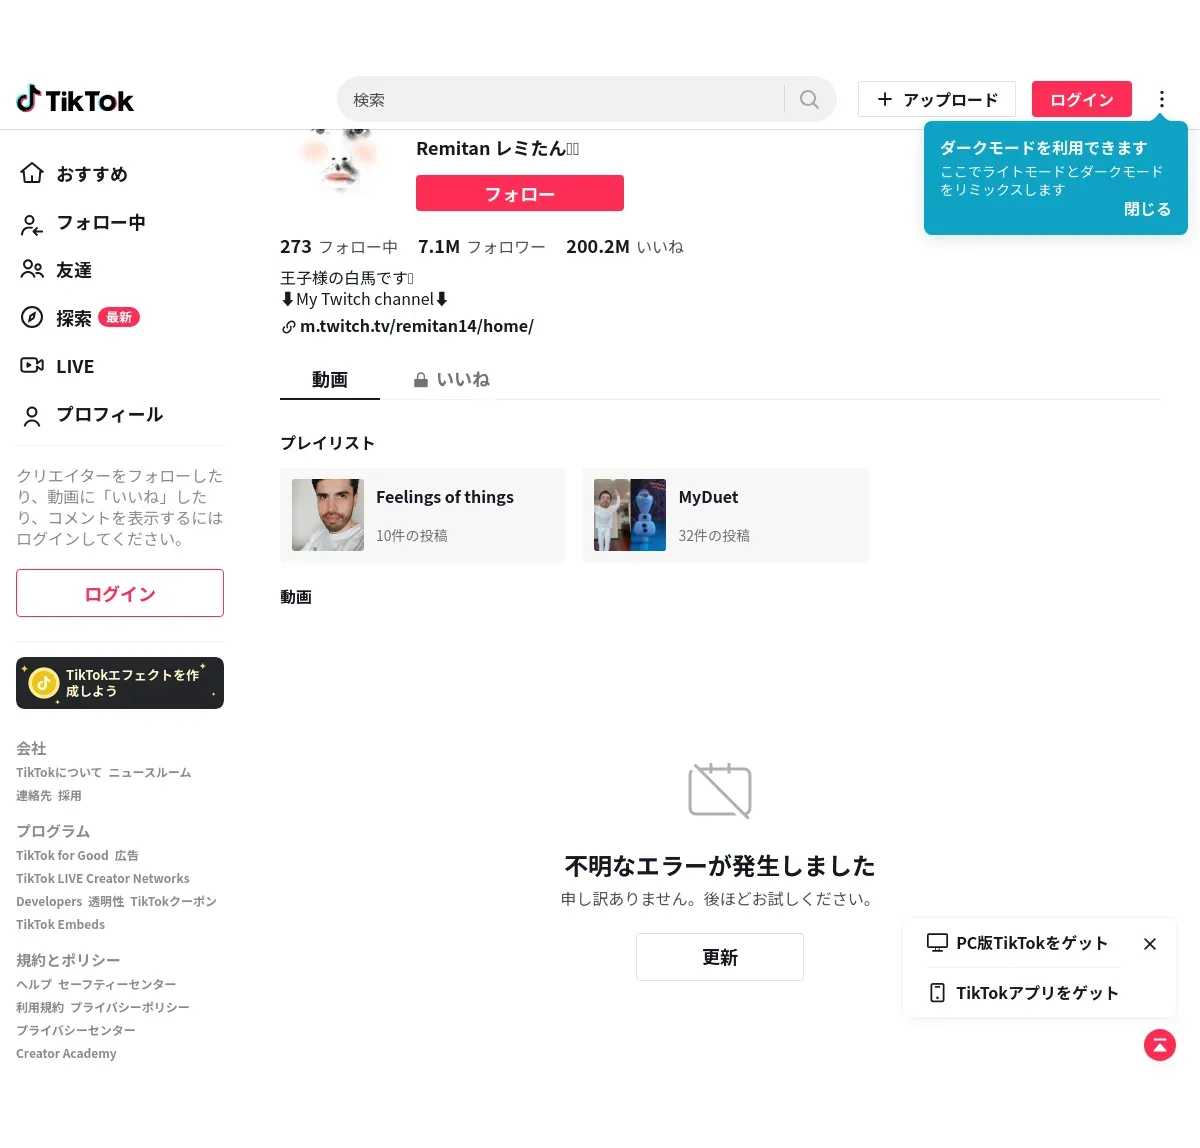Click the フォロー follow button
The height and width of the screenshot is (1148, 1200).
pos(520,193)
